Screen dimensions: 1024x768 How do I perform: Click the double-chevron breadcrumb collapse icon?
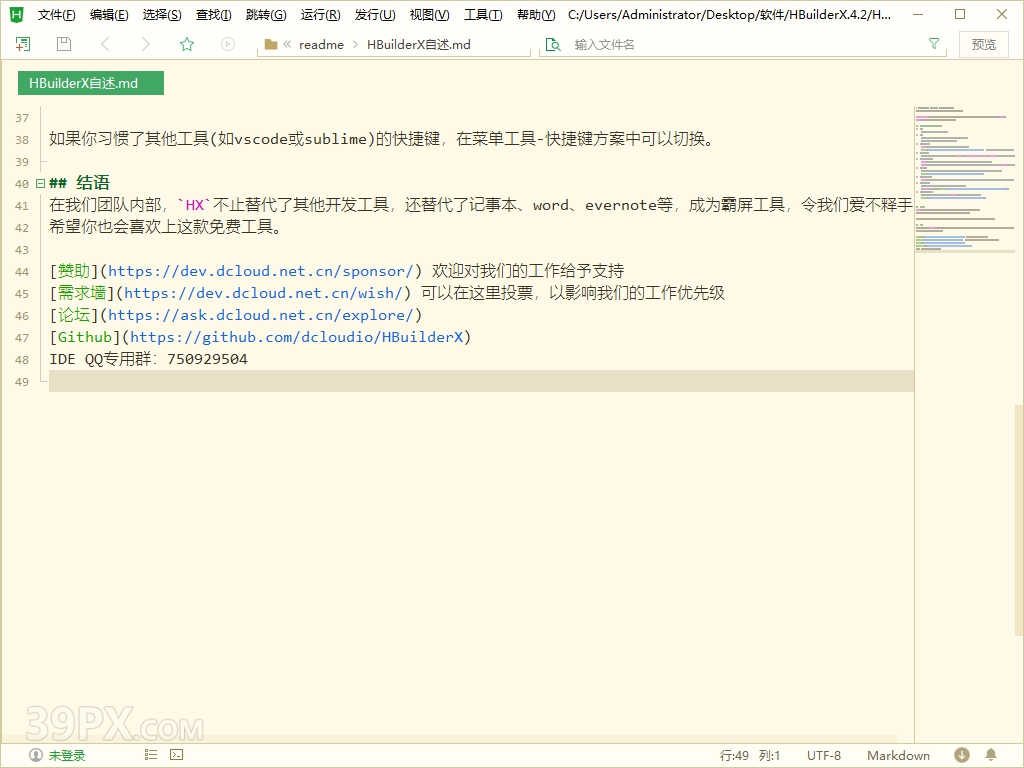pyautogui.click(x=287, y=44)
